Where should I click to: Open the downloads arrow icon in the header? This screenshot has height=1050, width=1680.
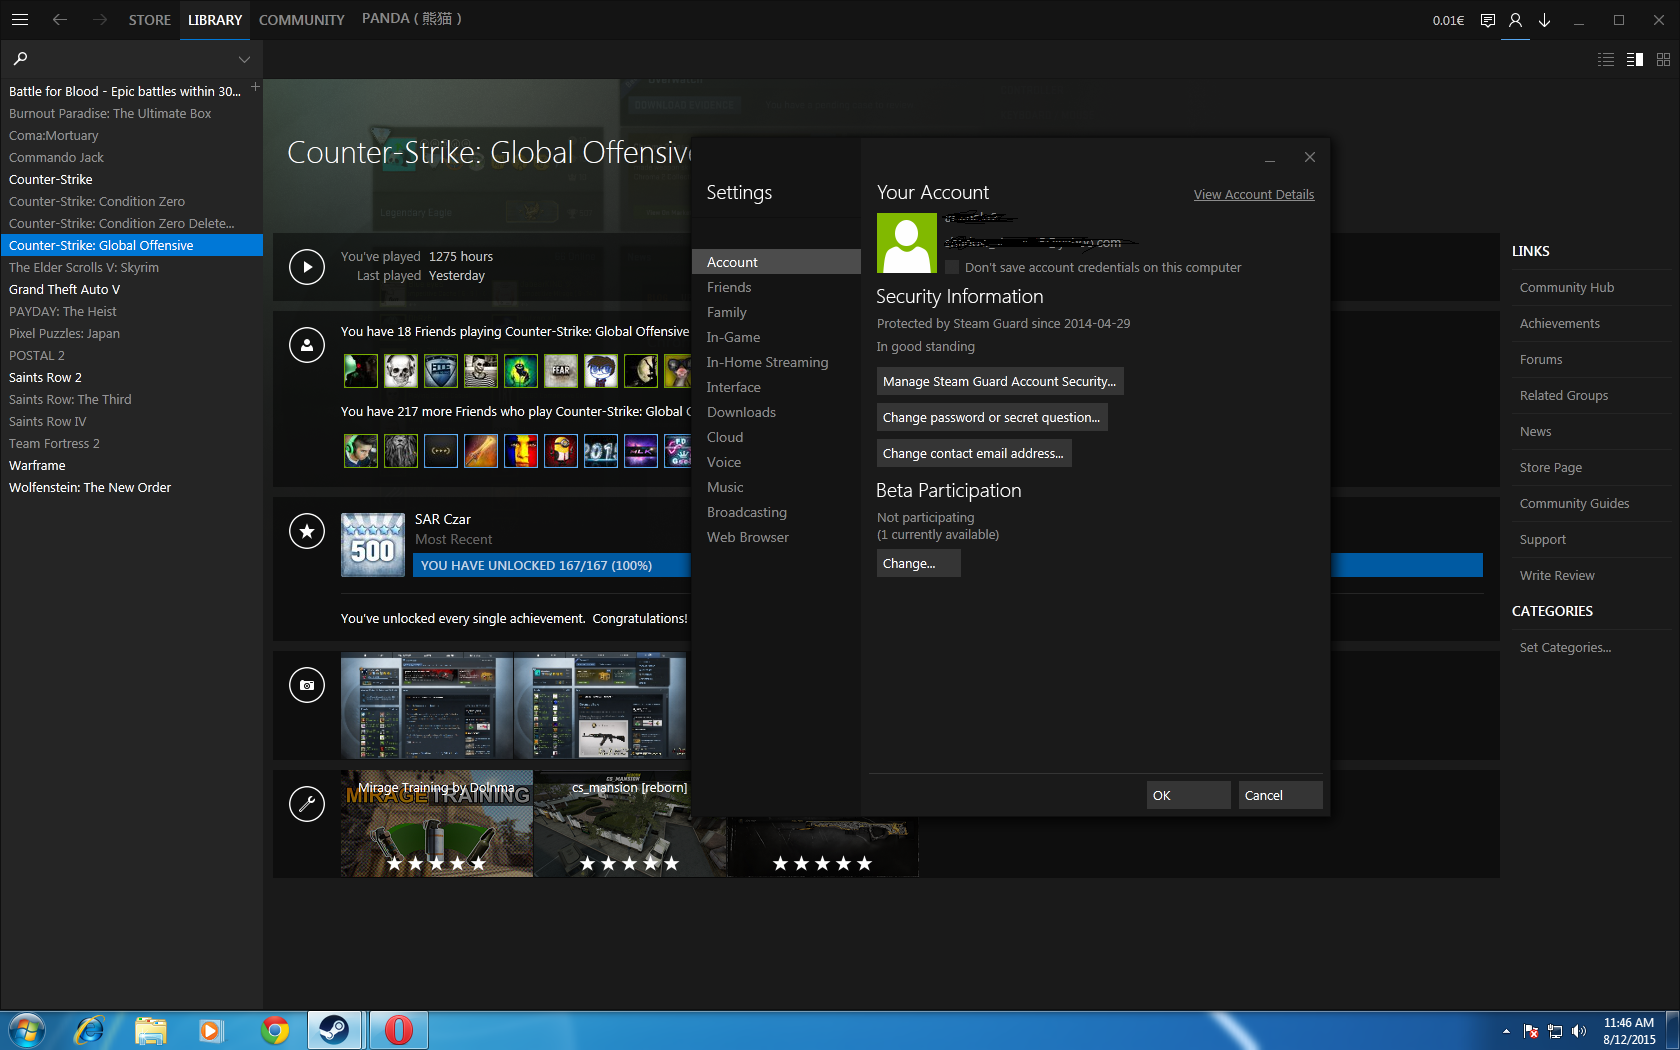coord(1545,20)
